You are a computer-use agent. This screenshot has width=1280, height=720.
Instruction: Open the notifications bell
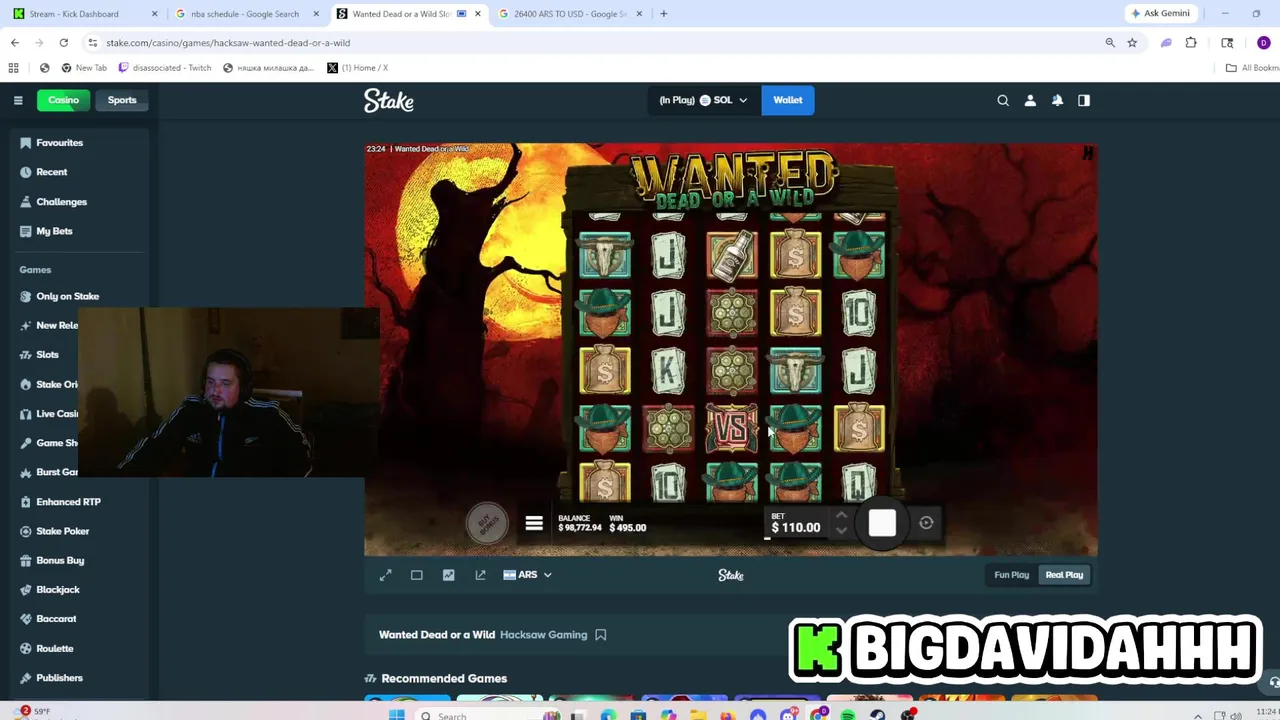pos(1057,100)
